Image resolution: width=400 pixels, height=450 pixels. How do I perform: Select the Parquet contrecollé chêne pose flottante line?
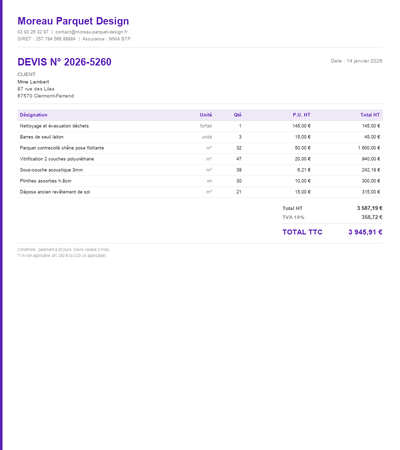click(200, 148)
